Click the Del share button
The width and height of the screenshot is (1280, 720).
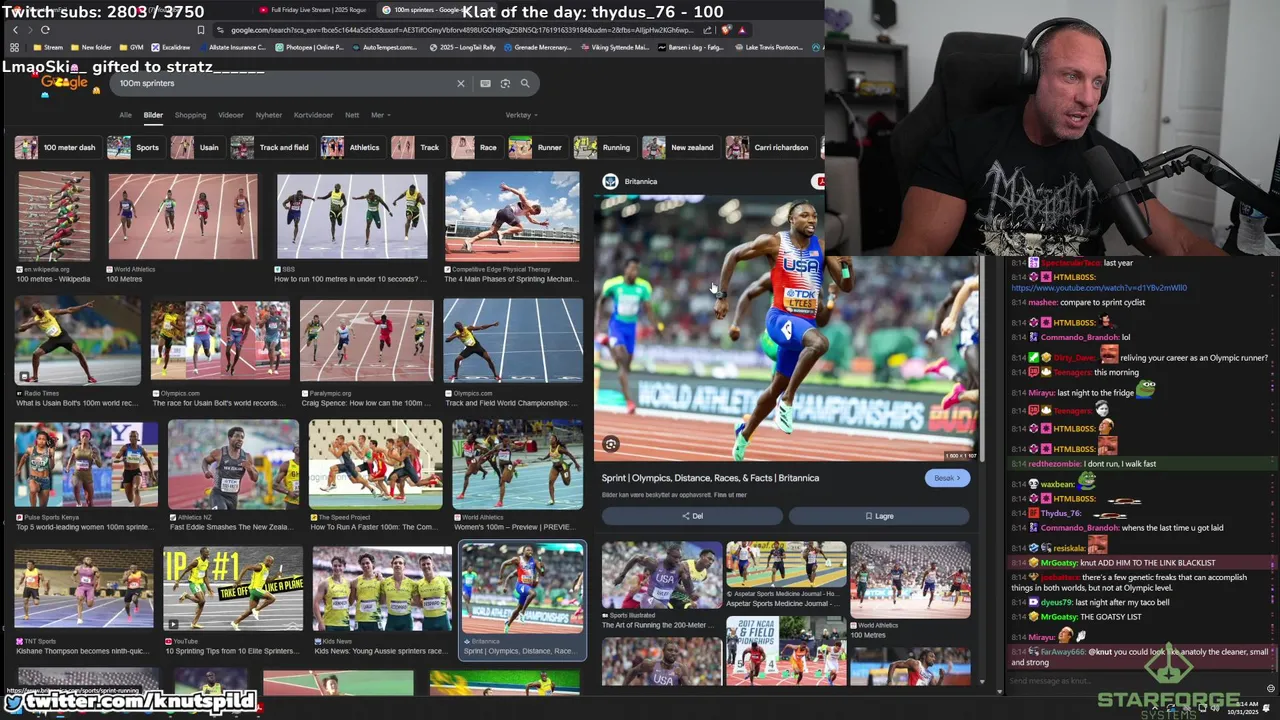[692, 516]
